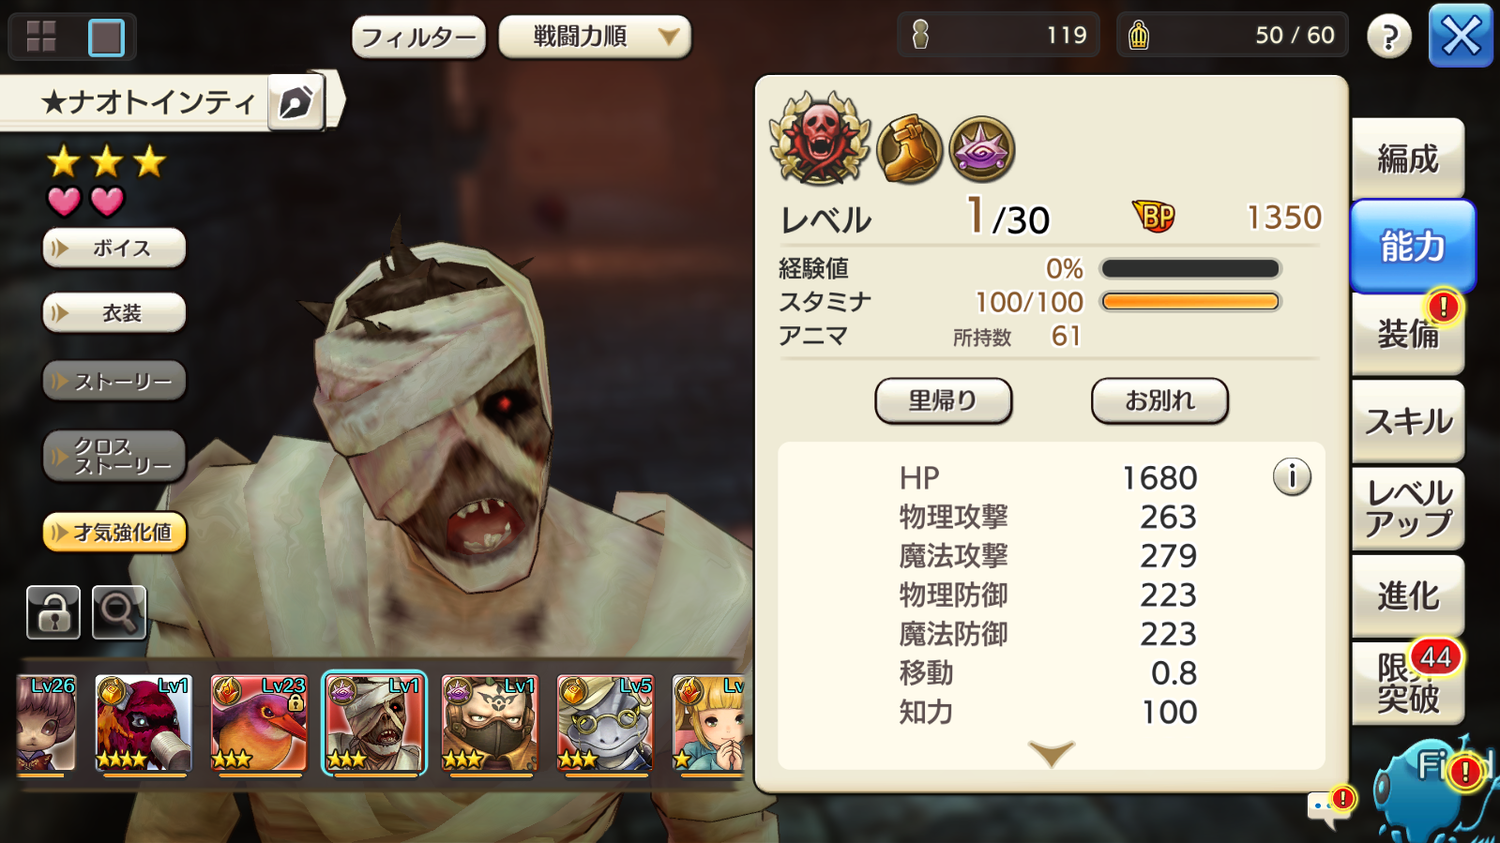Open the 装備 tab

pyautogui.click(x=1408, y=333)
